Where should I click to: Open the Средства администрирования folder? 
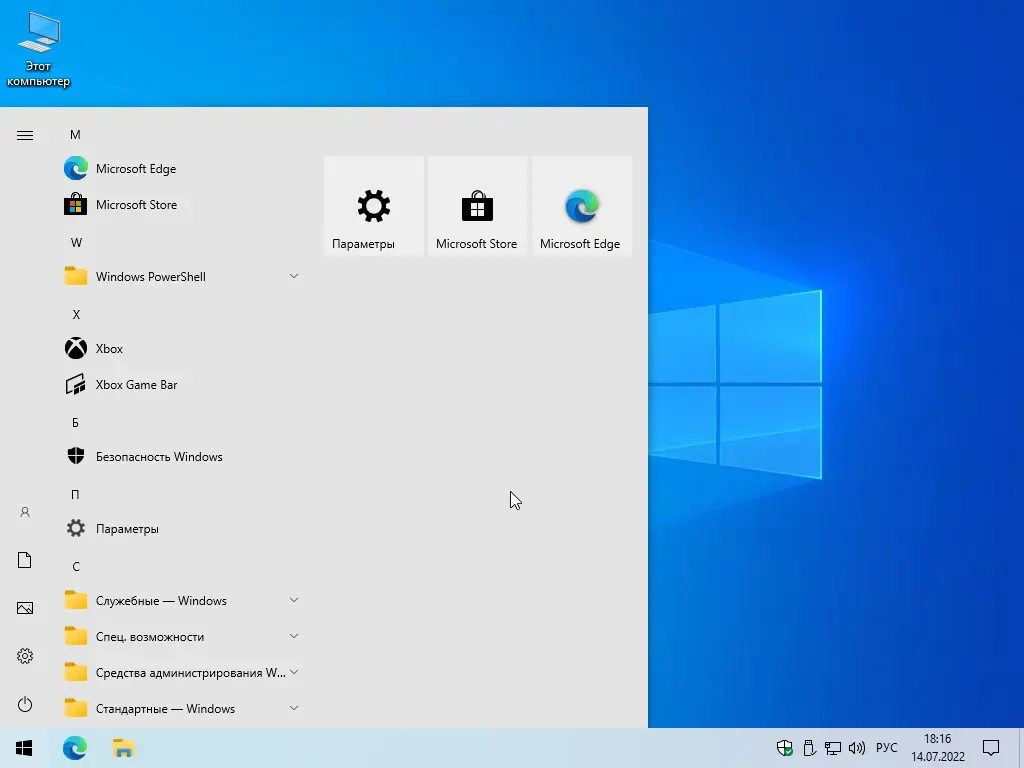point(182,672)
